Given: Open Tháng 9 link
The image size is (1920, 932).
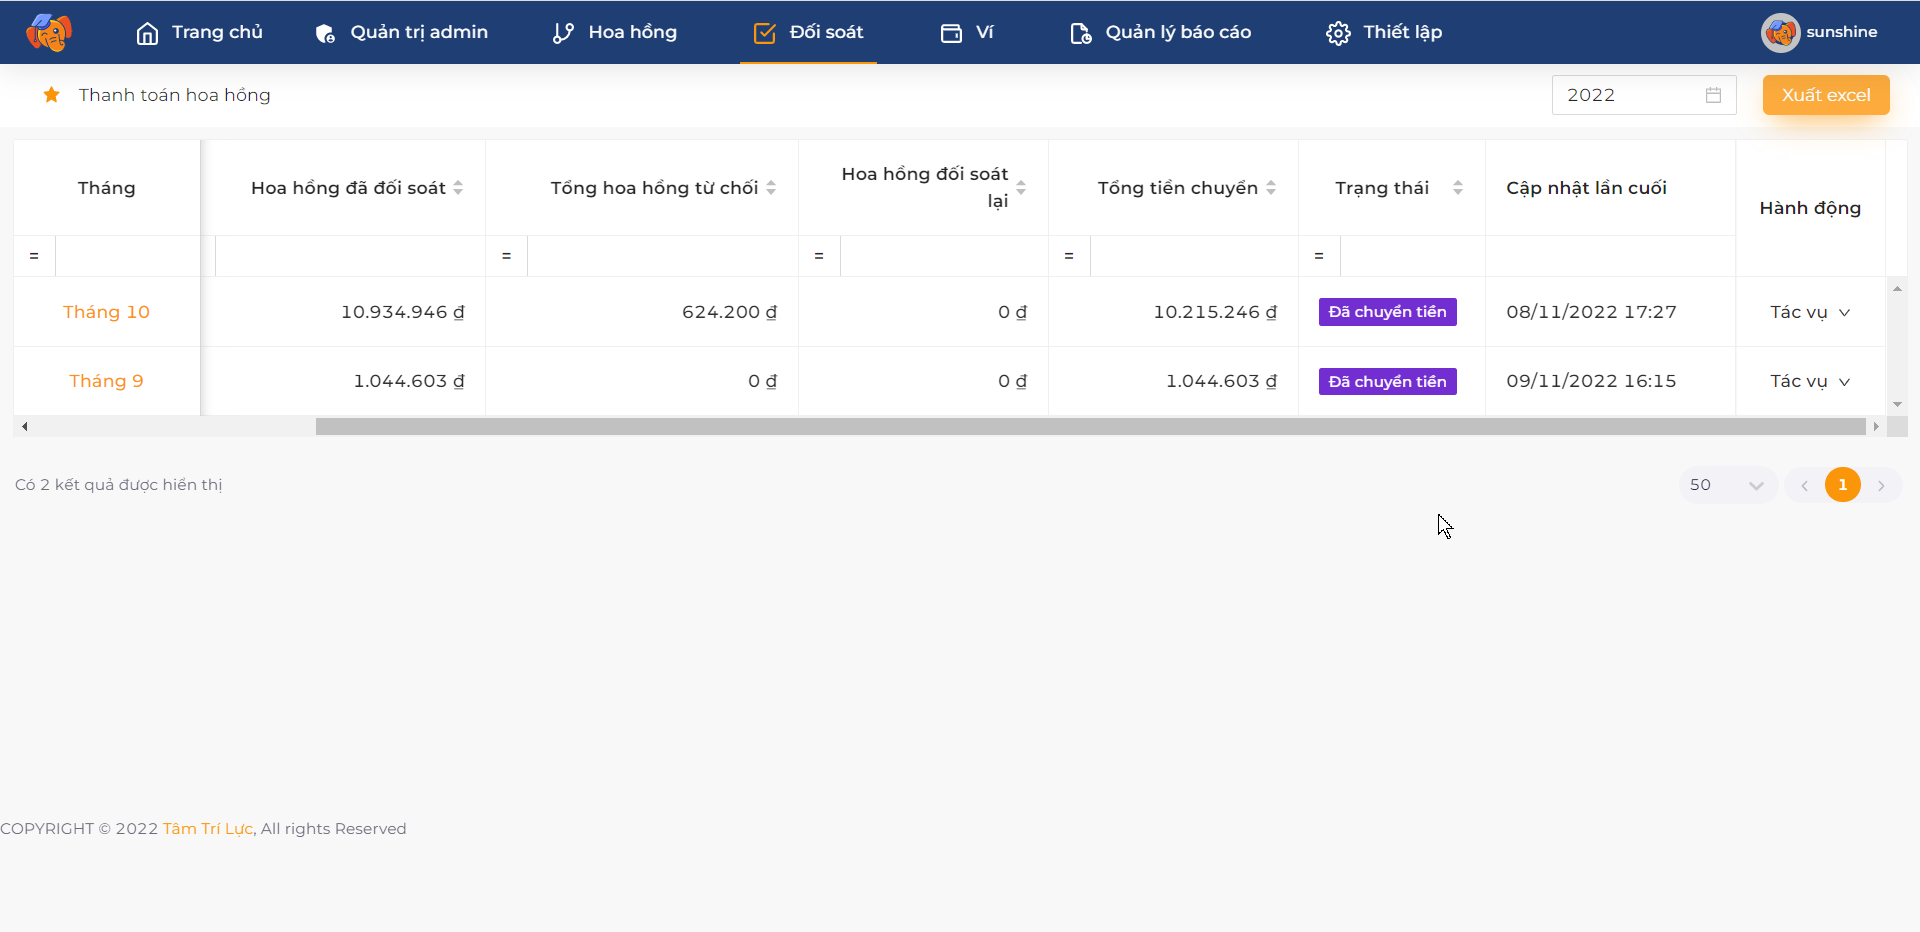Looking at the screenshot, I should point(106,381).
